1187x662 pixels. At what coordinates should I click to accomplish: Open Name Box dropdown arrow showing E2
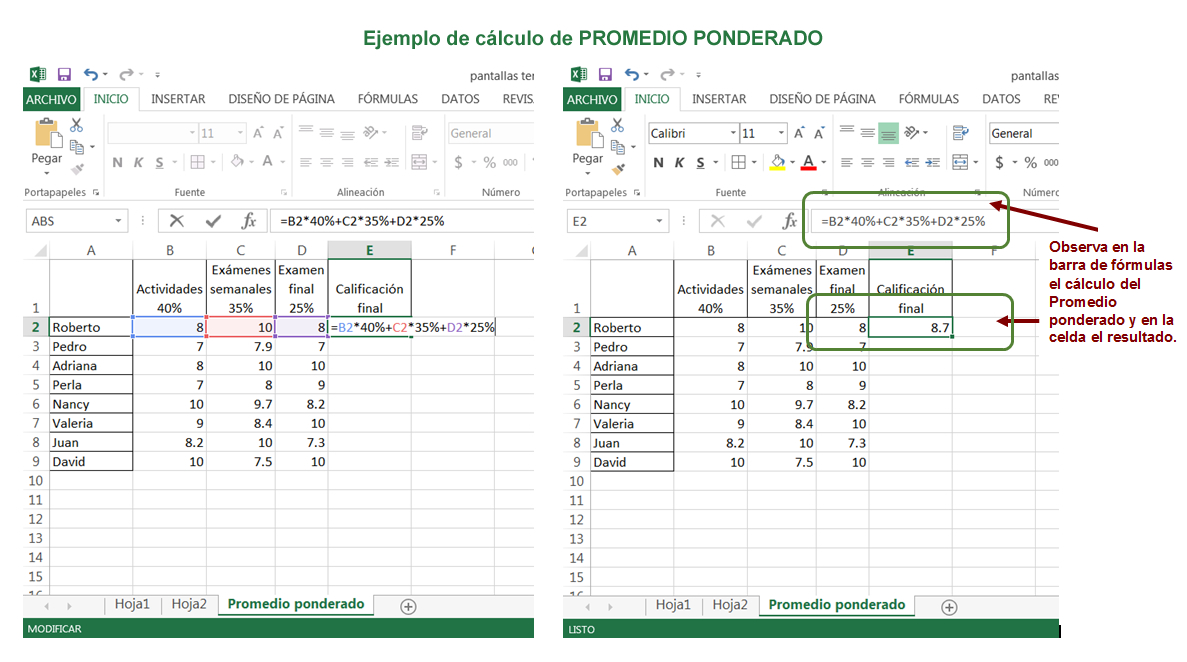[659, 221]
